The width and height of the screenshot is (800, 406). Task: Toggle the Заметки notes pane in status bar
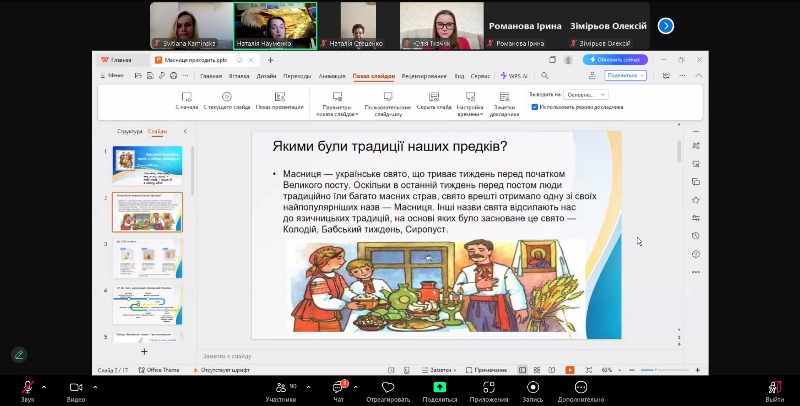pyautogui.click(x=446, y=370)
